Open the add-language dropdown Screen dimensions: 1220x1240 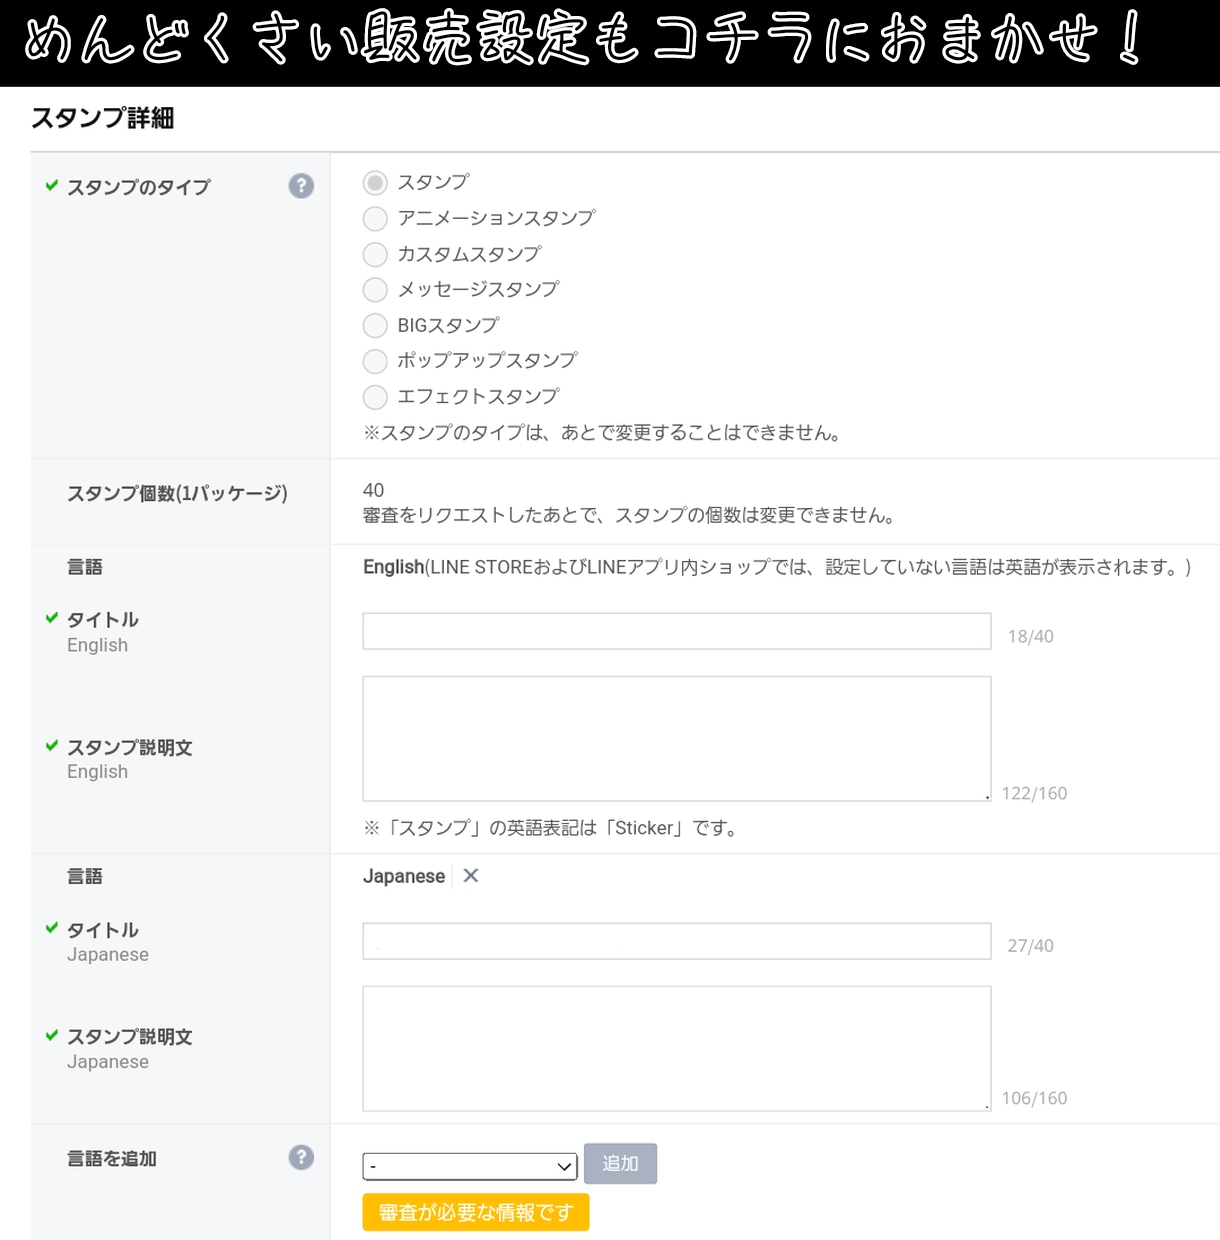point(470,1166)
